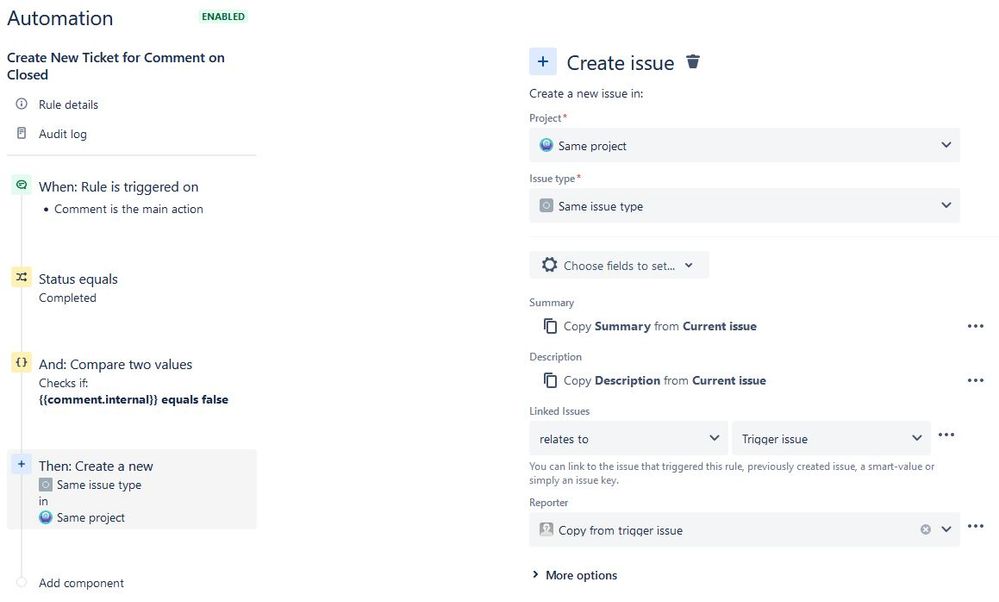Click the Same issue type icon in Issue type field
Viewport: 999px width, 602px height.
546,206
